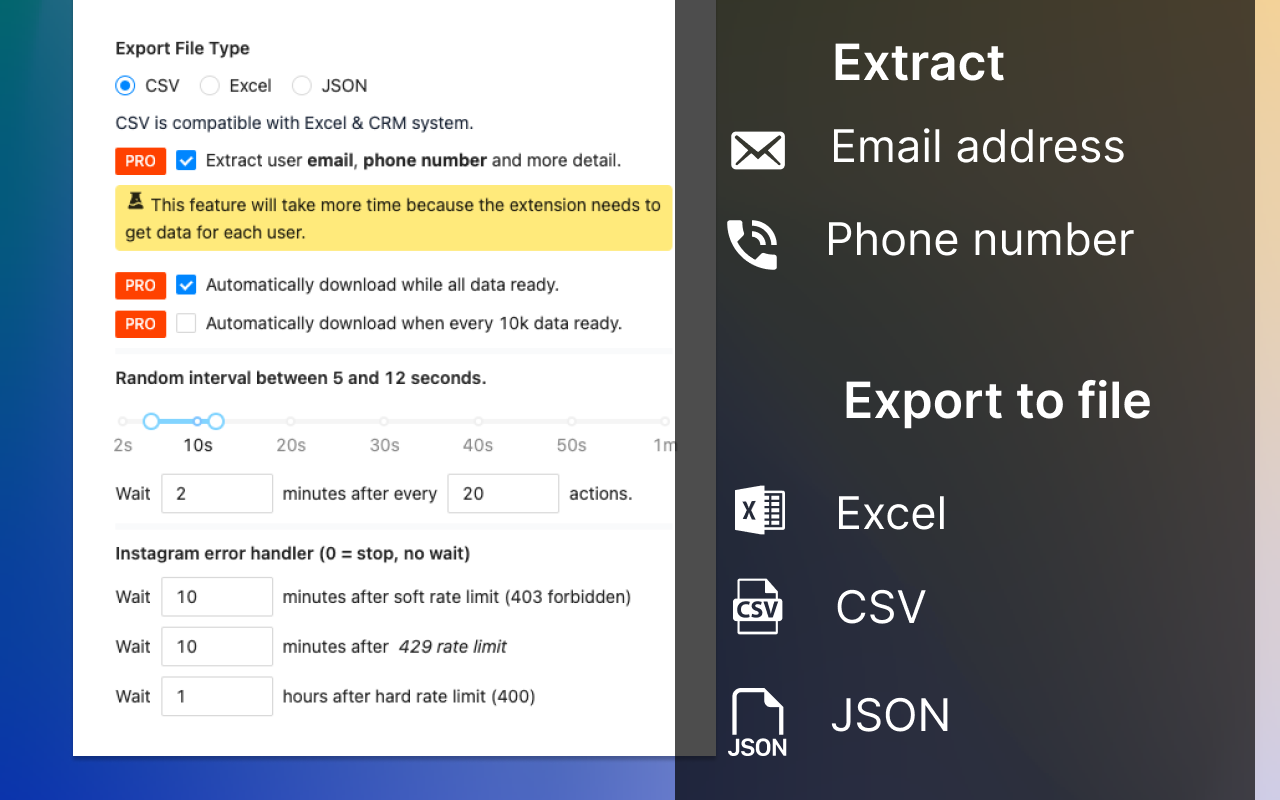
Task: Click the left handle of interval slider
Action: pyautogui.click(x=151, y=421)
